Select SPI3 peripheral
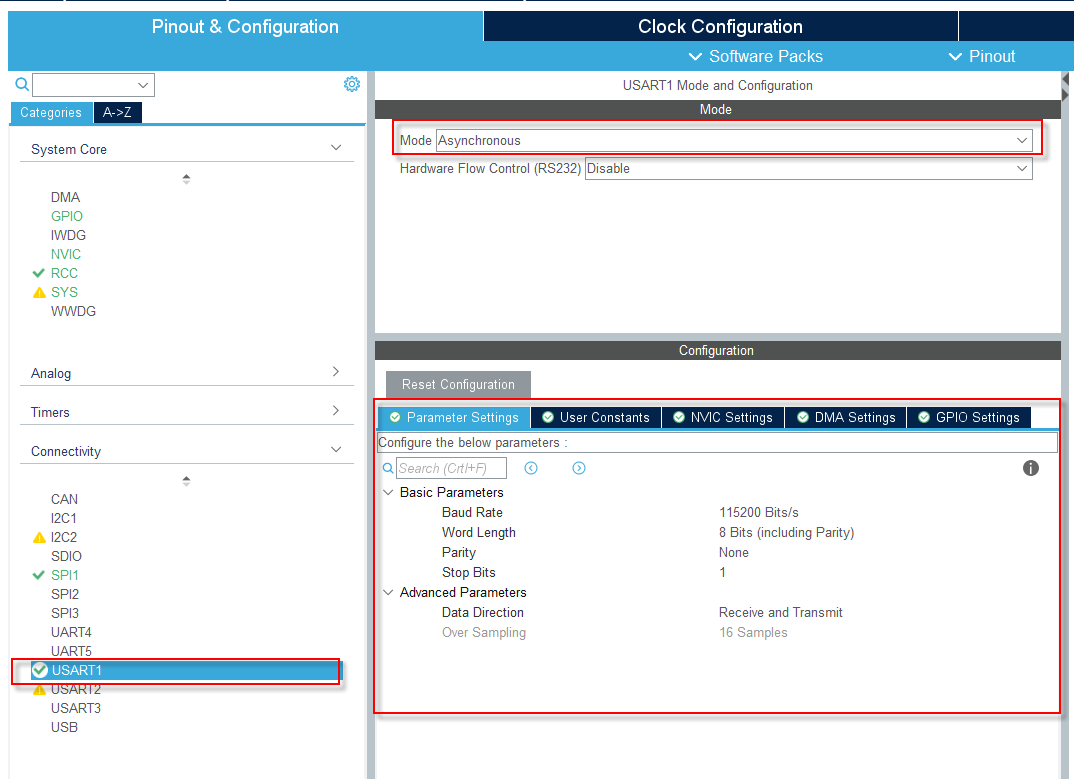 [x=65, y=613]
